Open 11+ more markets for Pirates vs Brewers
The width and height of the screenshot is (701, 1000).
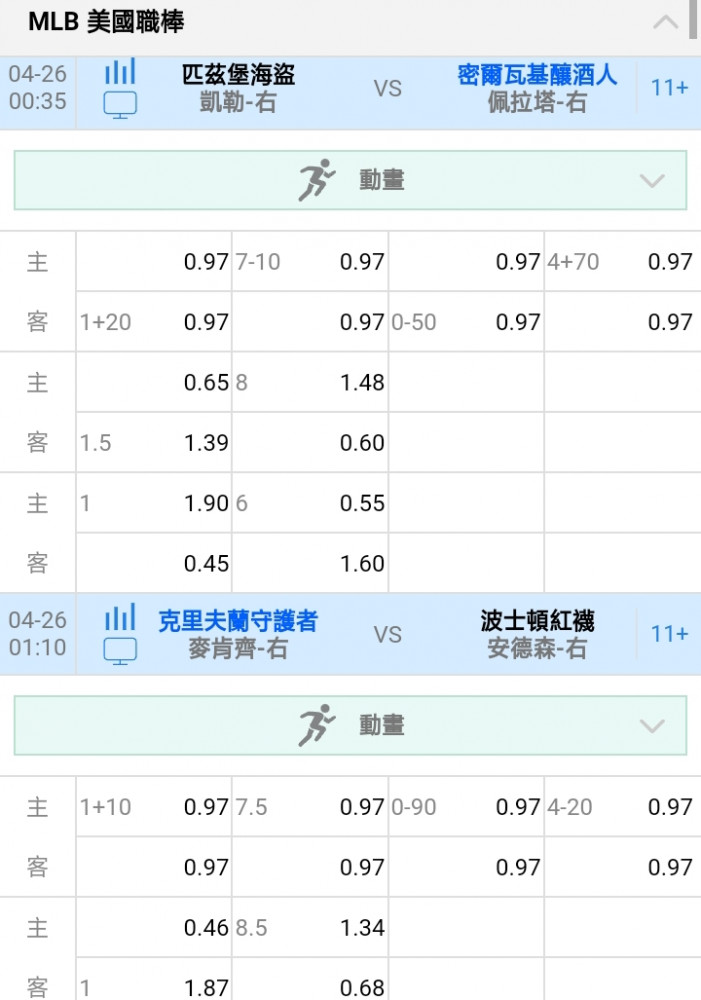click(669, 87)
